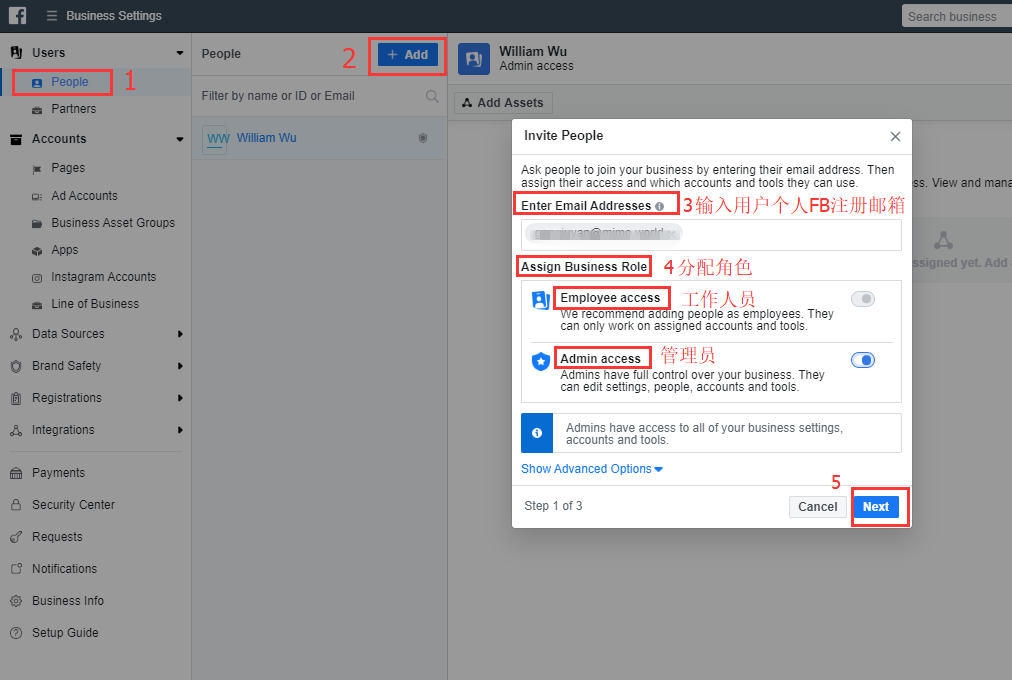Collapse the Users section arrow

coord(180,53)
